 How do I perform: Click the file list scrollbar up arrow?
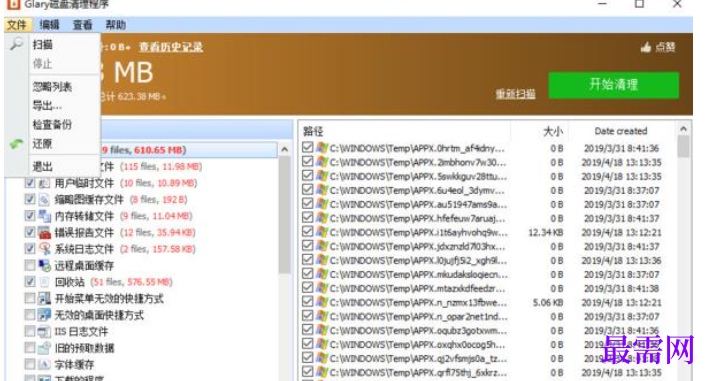click(x=683, y=129)
